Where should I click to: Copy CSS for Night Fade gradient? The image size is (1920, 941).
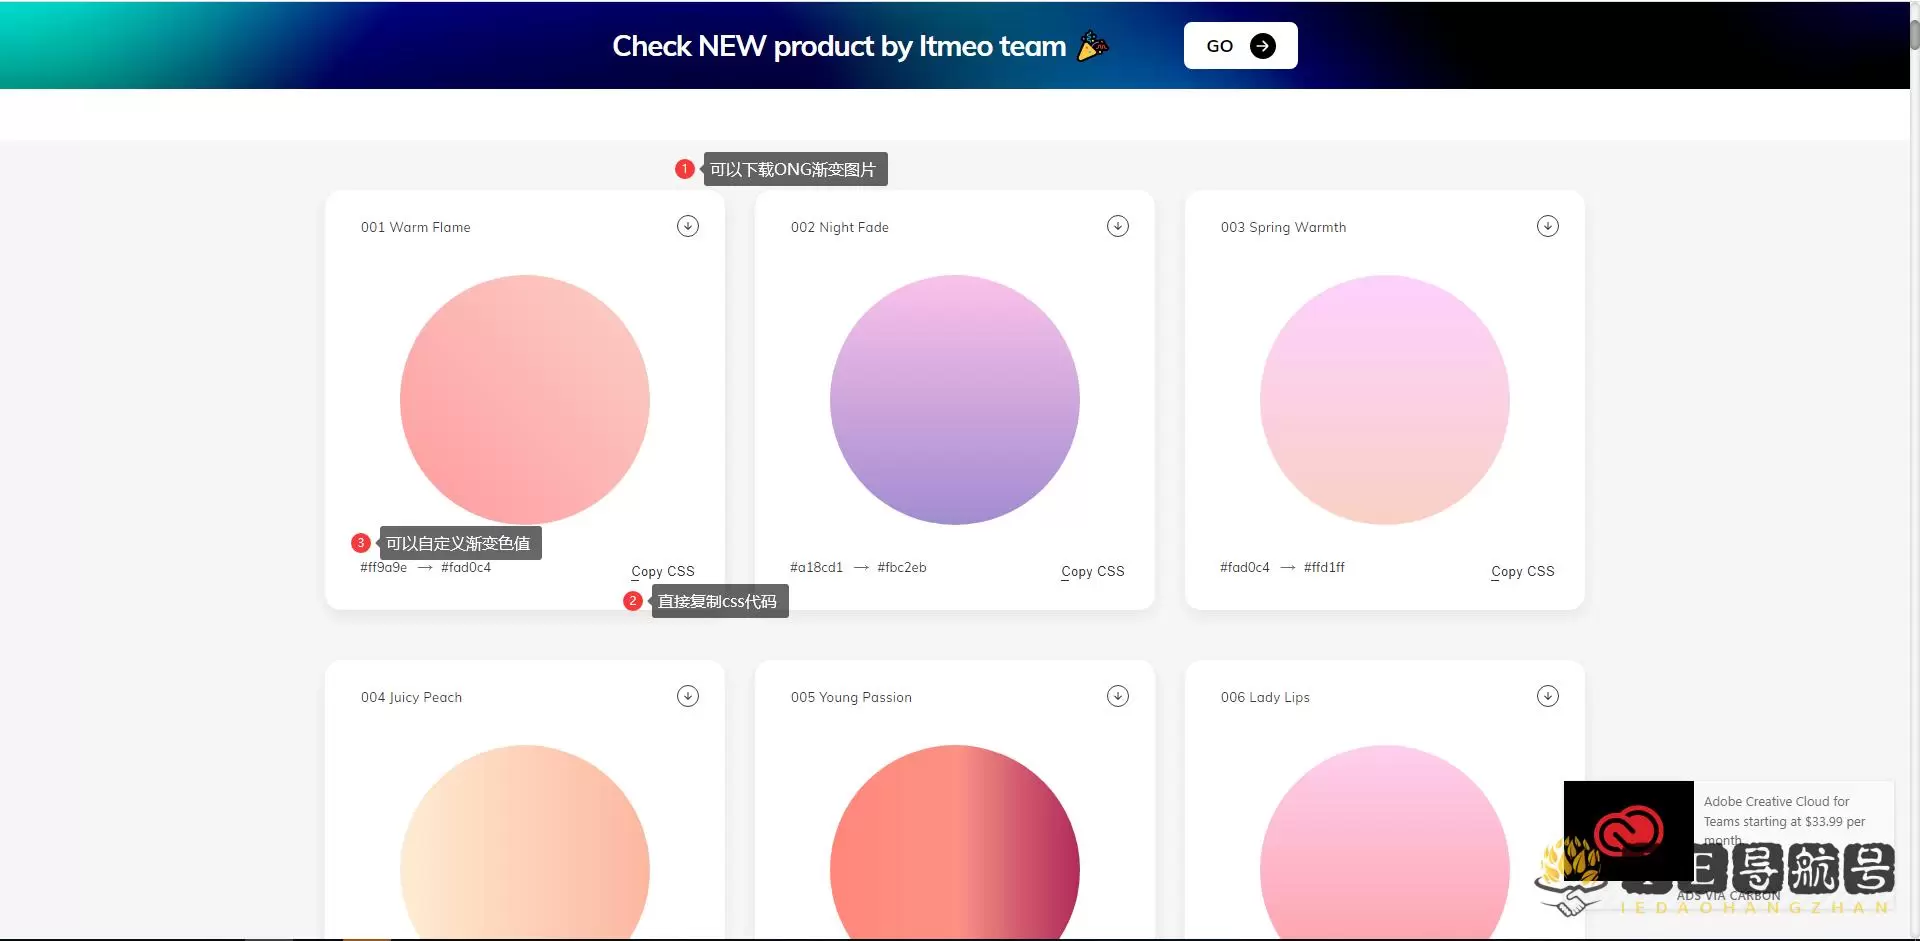1092,571
